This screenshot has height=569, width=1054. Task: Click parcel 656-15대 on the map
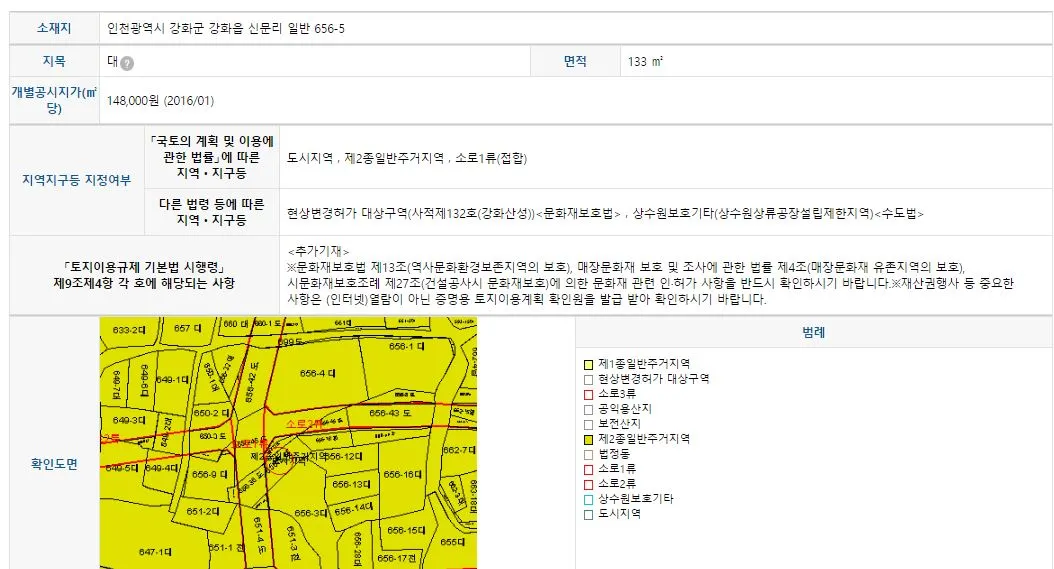coord(406,530)
